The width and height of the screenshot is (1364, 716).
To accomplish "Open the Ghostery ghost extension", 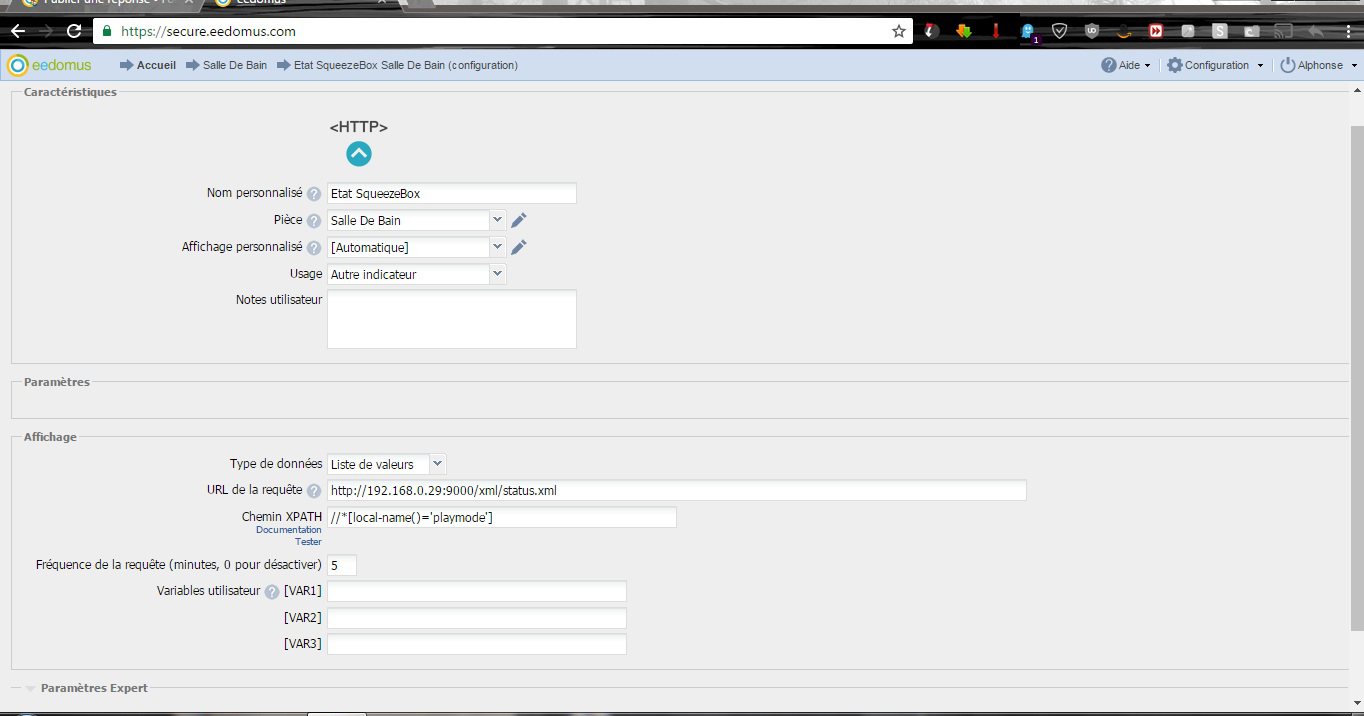I will coord(1027,31).
